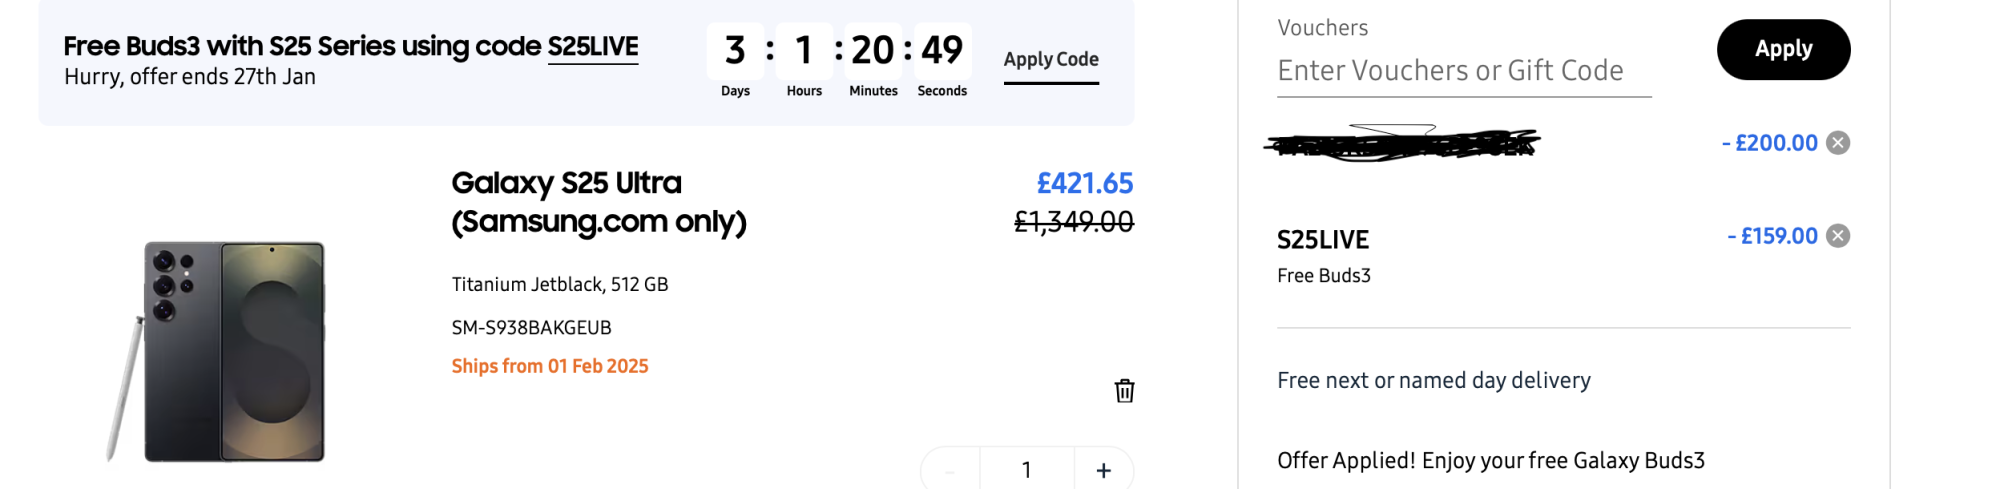
Task: Click the £421.65 discounted price
Action: click(1084, 183)
